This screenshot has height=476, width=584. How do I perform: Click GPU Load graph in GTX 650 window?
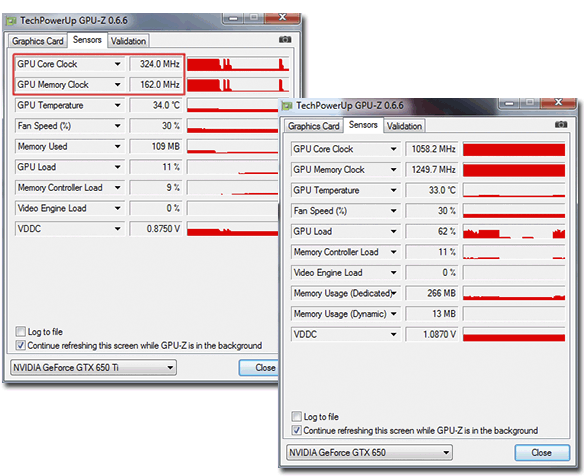click(x=514, y=231)
